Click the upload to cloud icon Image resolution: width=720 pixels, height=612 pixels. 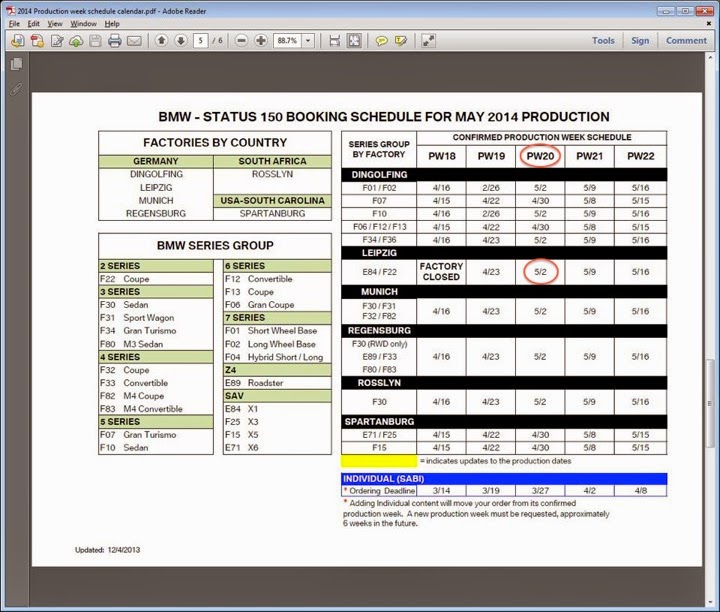76,41
